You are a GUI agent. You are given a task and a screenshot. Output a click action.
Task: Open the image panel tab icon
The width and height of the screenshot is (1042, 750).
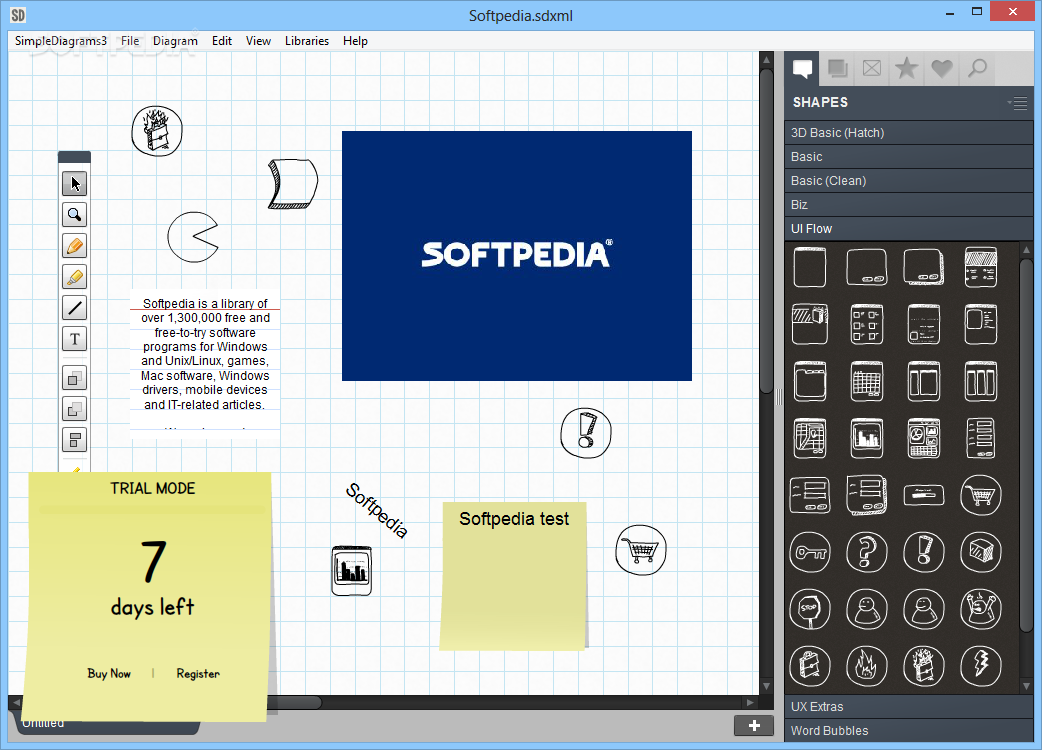pyautogui.click(x=872, y=68)
